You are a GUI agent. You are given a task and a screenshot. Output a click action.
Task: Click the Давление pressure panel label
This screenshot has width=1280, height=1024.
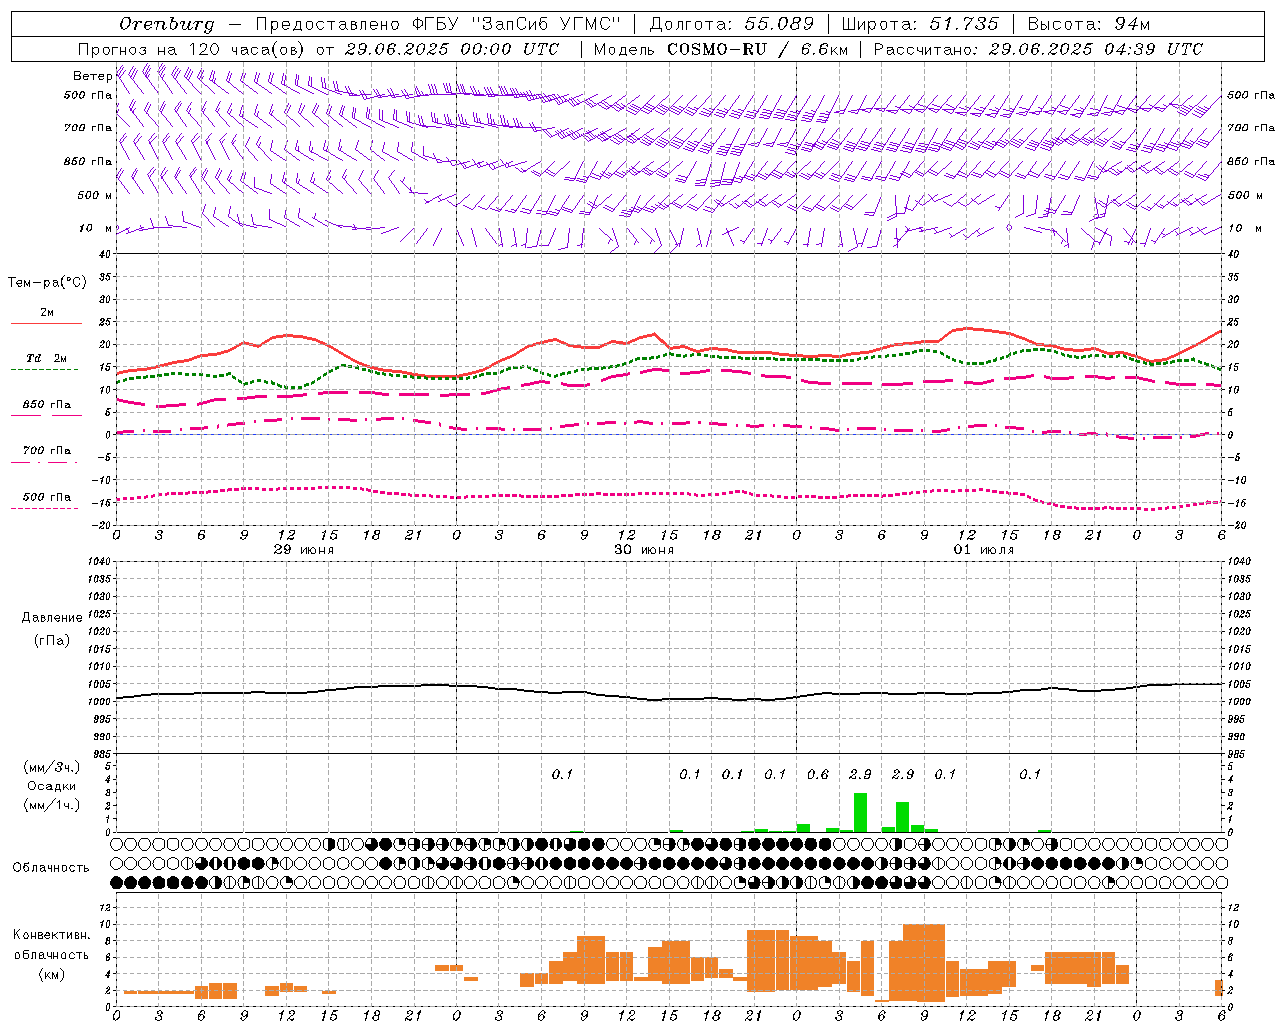coord(52,618)
